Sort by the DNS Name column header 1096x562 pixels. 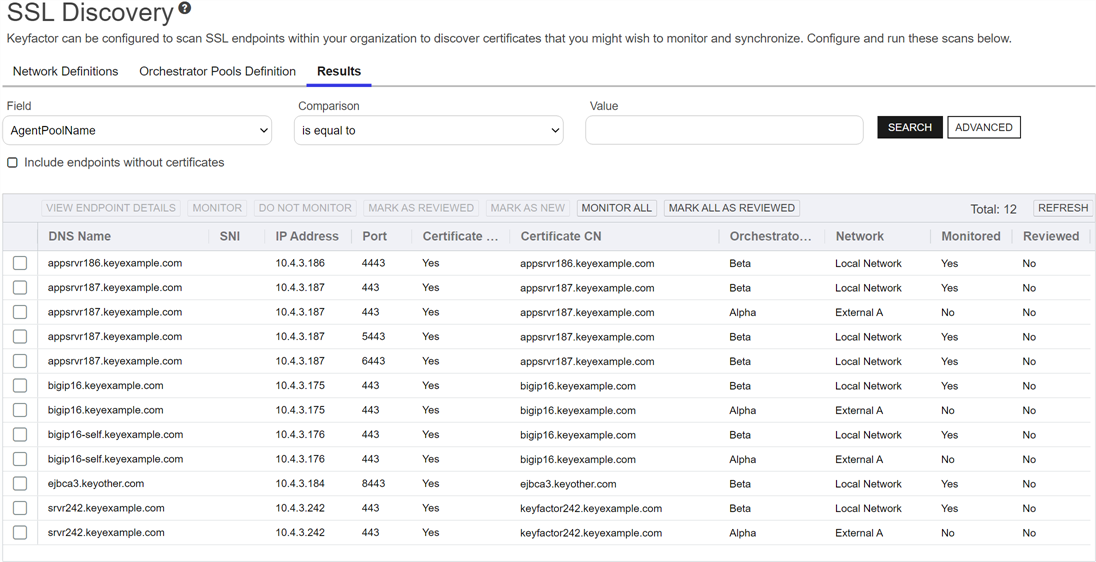(79, 236)
